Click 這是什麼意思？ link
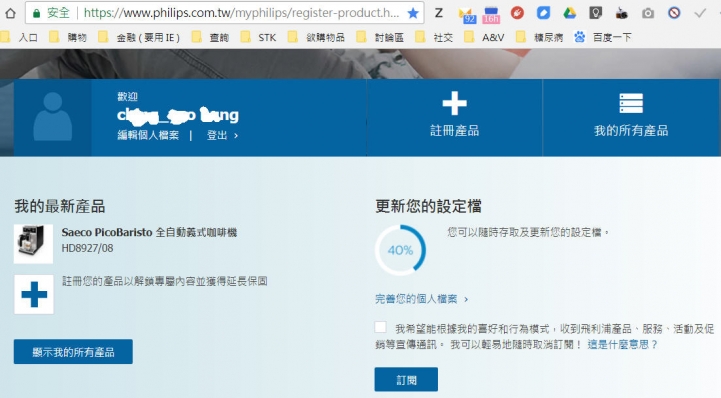Image resolution: width=721 pixels, height=398 pixels. click(622, 344)
